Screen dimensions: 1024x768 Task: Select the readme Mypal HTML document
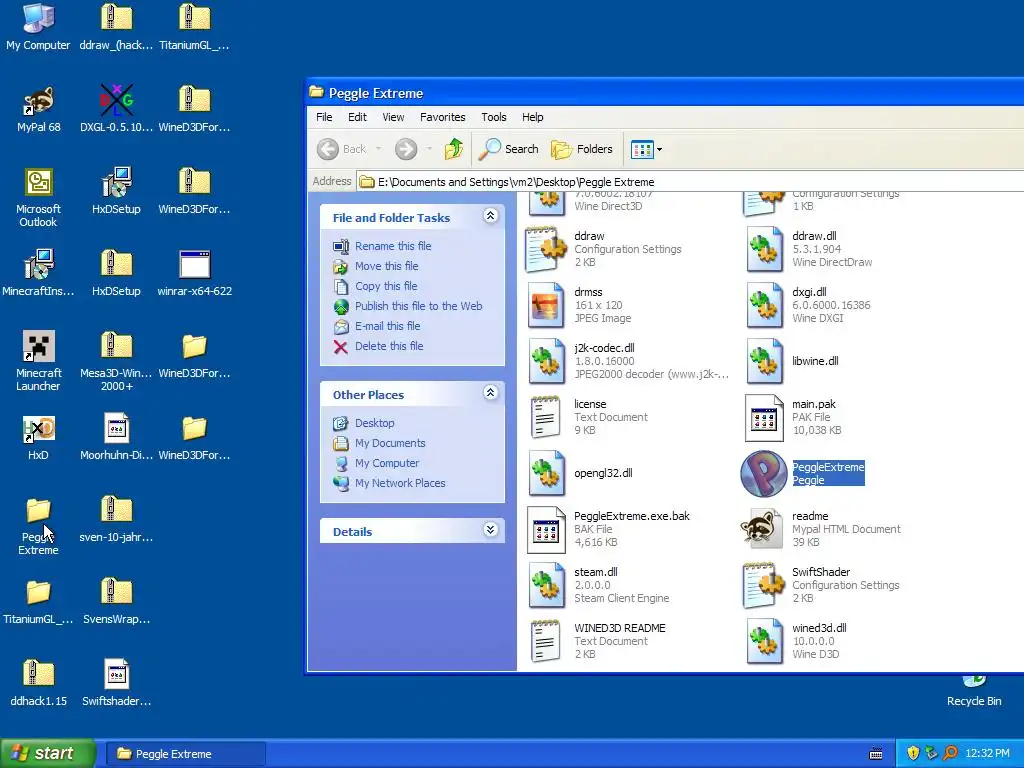tap(761, 529)
